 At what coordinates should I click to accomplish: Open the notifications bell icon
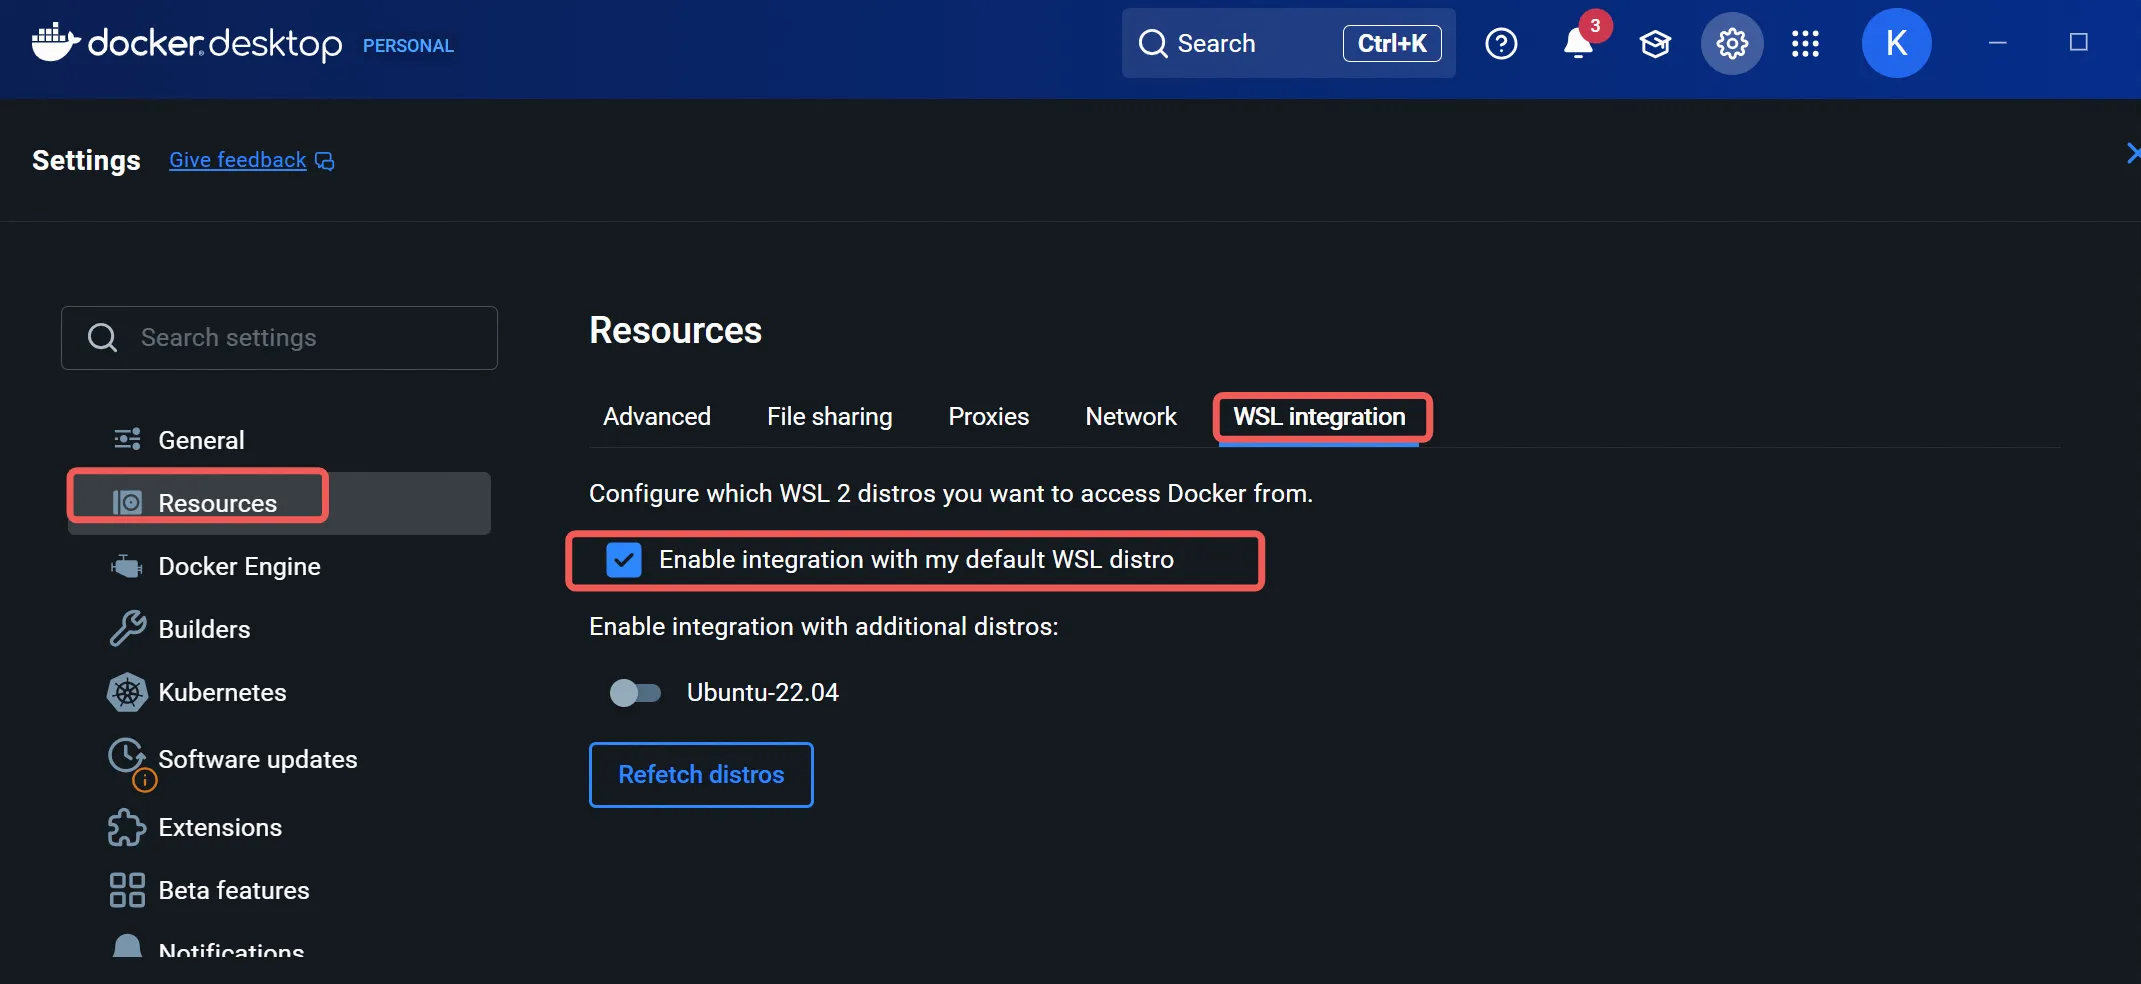tap(1578, 44)
